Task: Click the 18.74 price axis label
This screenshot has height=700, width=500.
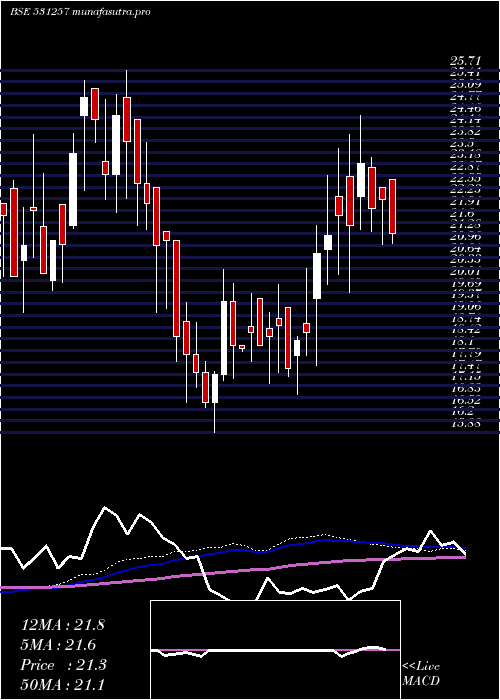Action: (x=465, y=318)
